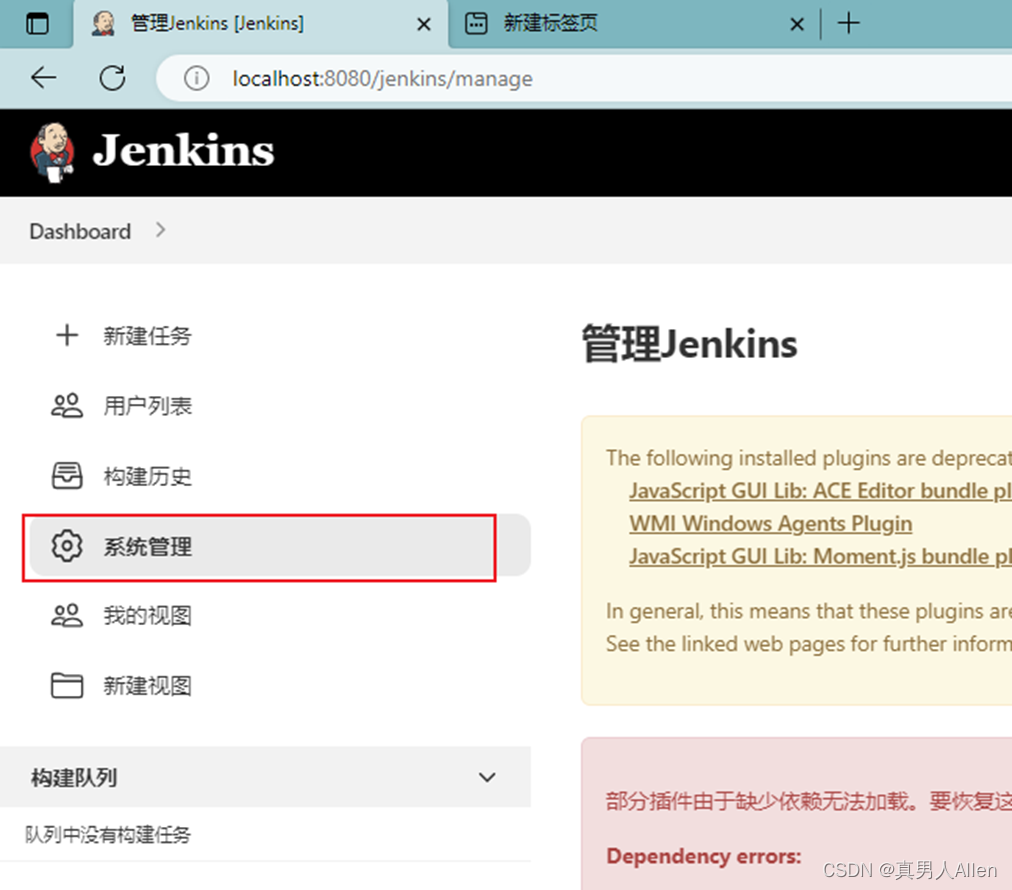Image resolution: width=1012 pixels, height=890 pixels.
Task: Click the 新建任务 plus icon
Action: tap(67, 336)
